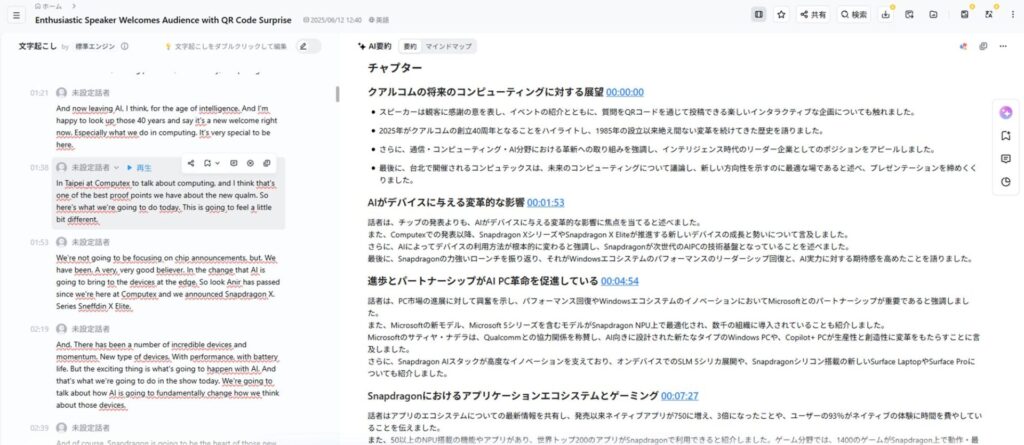Click speaker avatar at 01:21
Screen dimensions: 1024x445
pos(61,93)
